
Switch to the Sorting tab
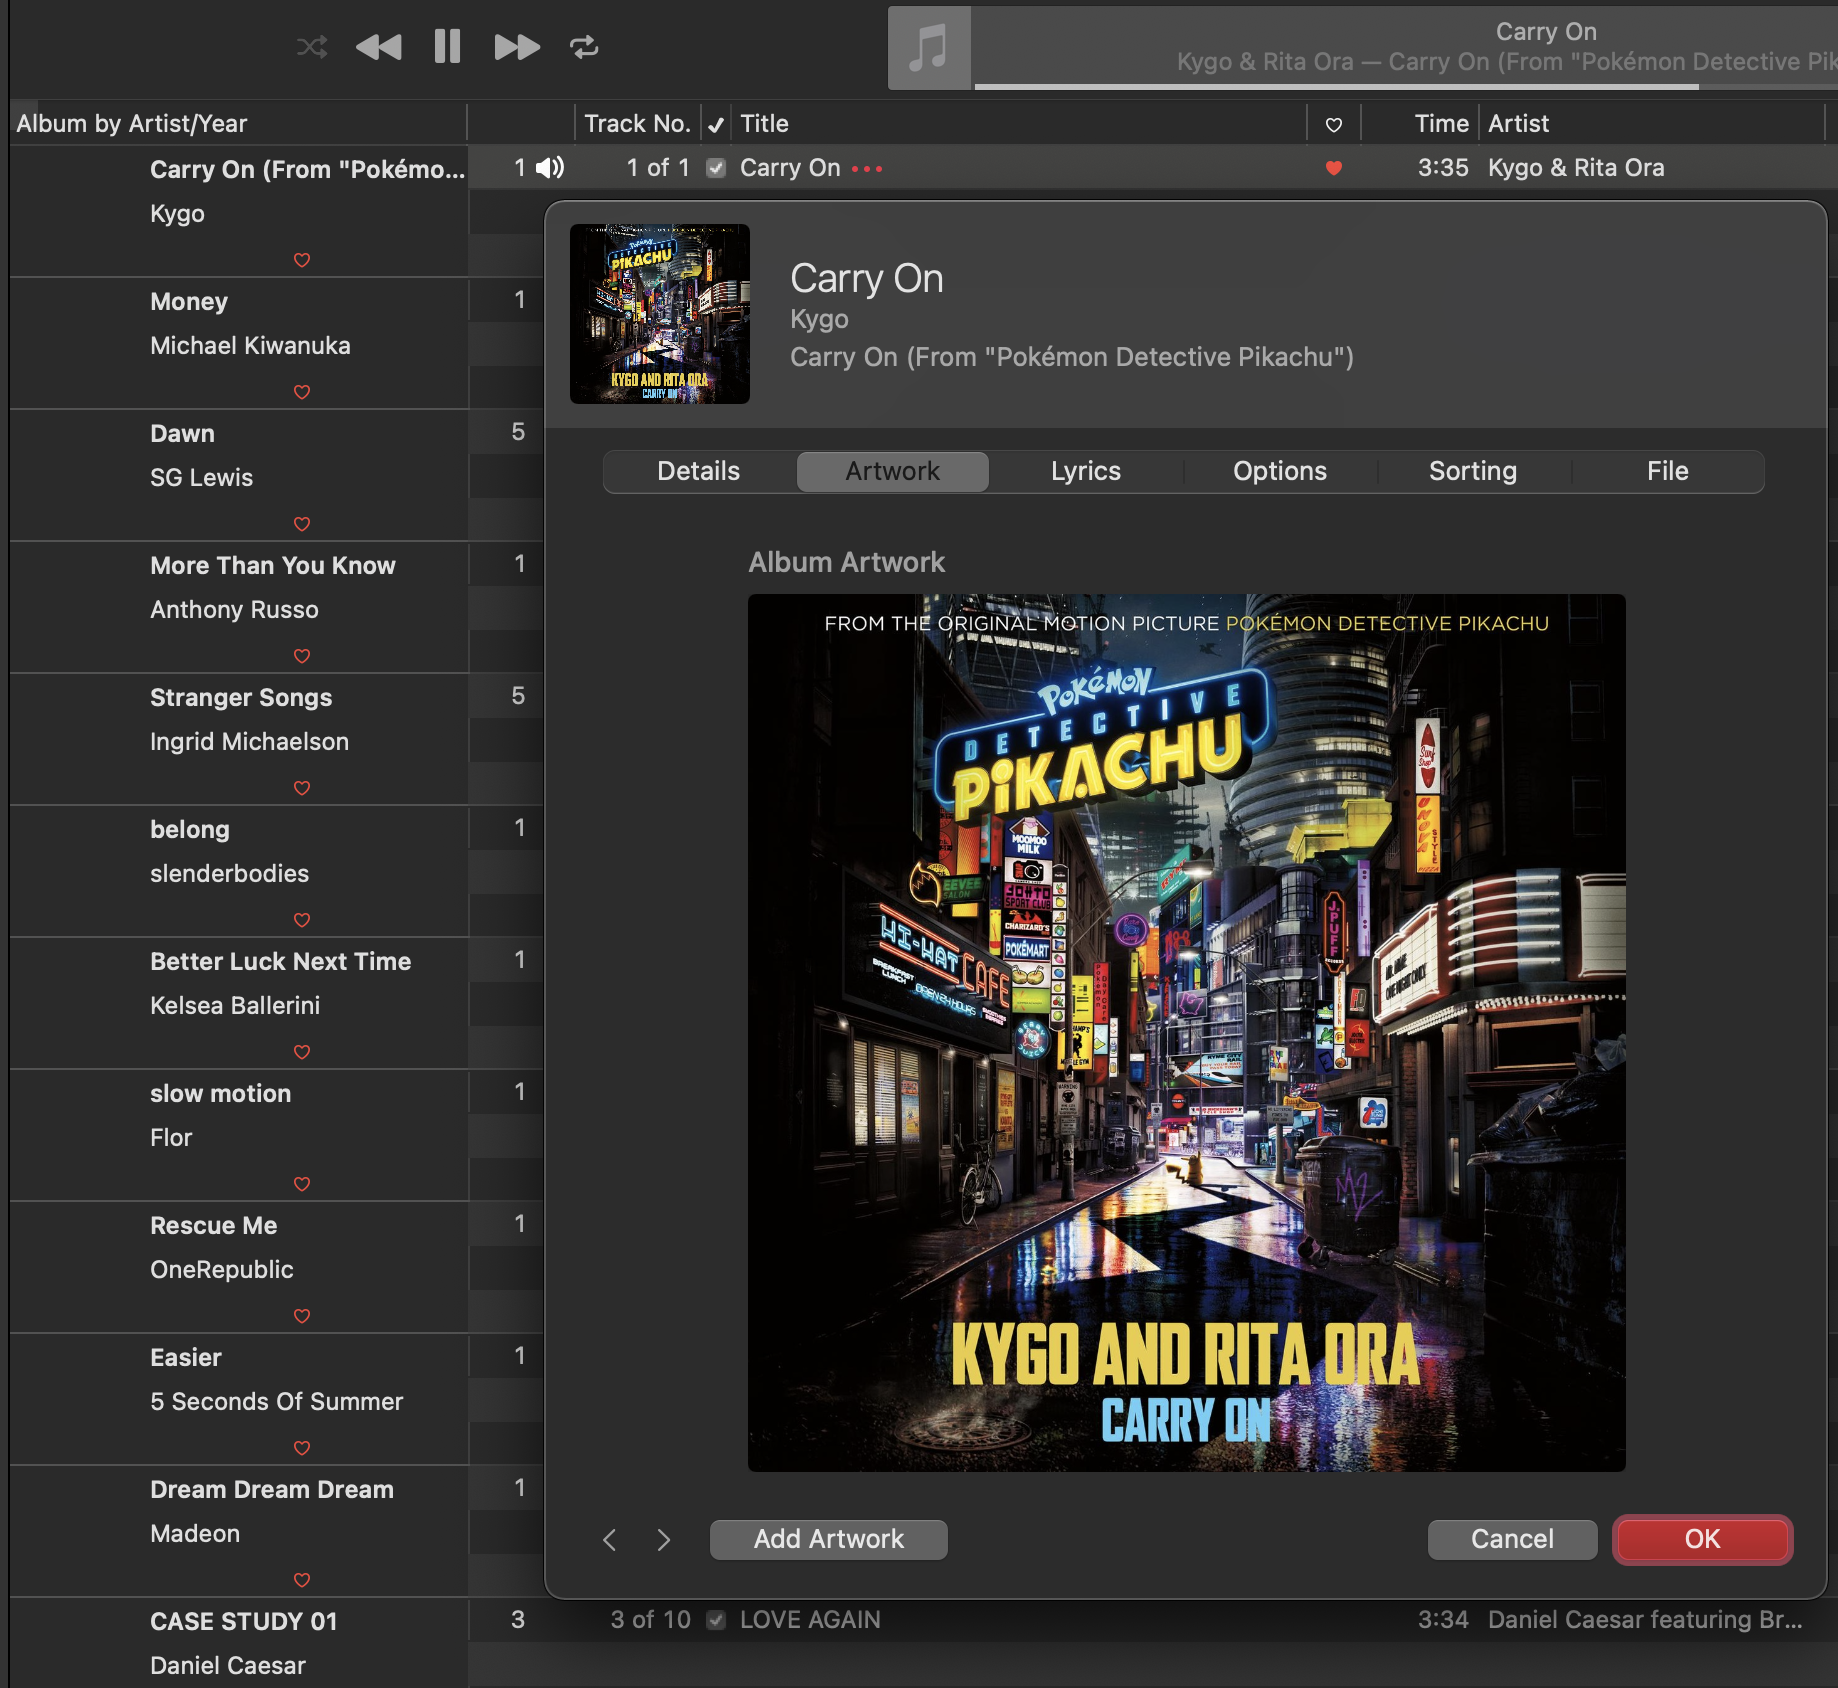(x=1473, y=471)
